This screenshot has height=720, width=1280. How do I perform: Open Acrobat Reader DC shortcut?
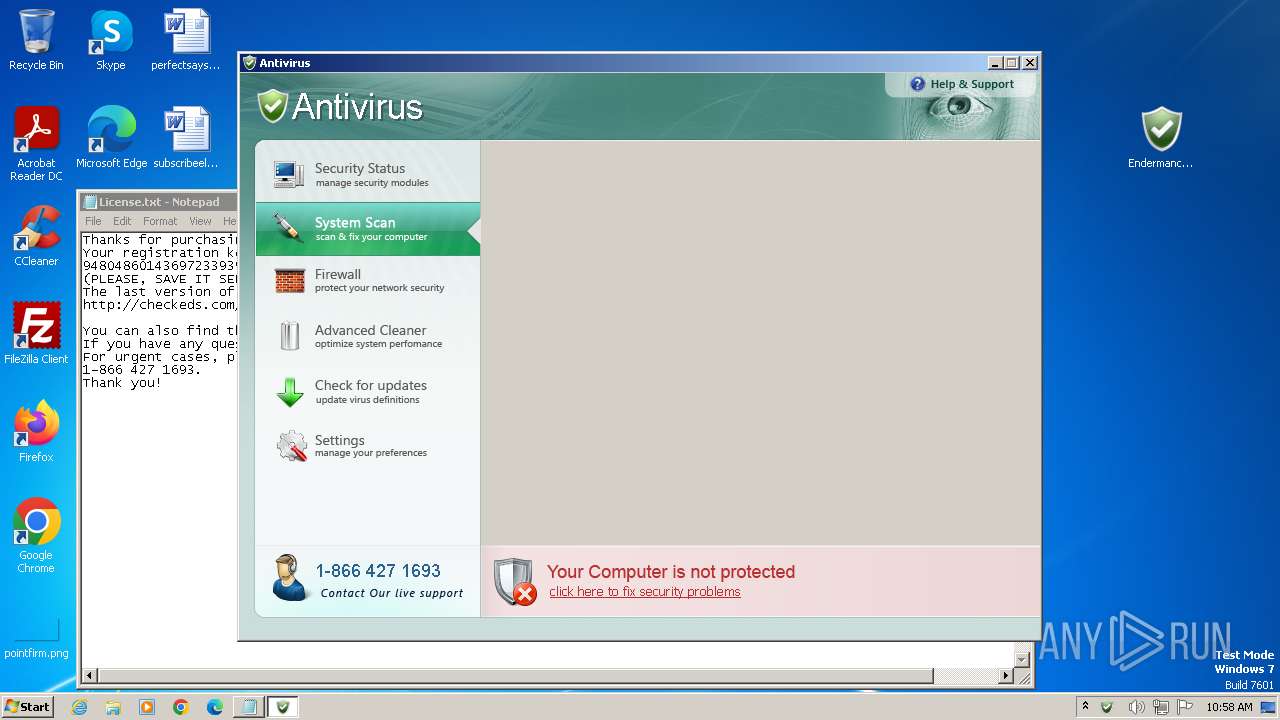[36, 144]
